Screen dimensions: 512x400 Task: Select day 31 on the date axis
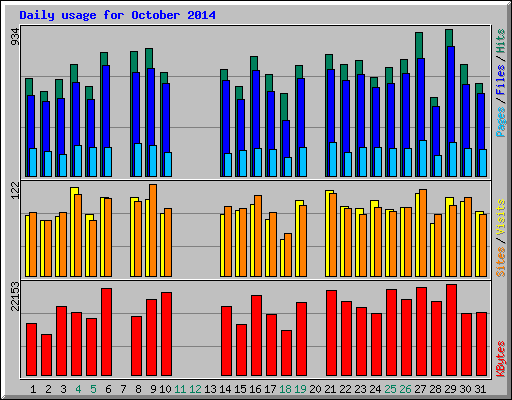pyautogui.click(x=480, y=389)
